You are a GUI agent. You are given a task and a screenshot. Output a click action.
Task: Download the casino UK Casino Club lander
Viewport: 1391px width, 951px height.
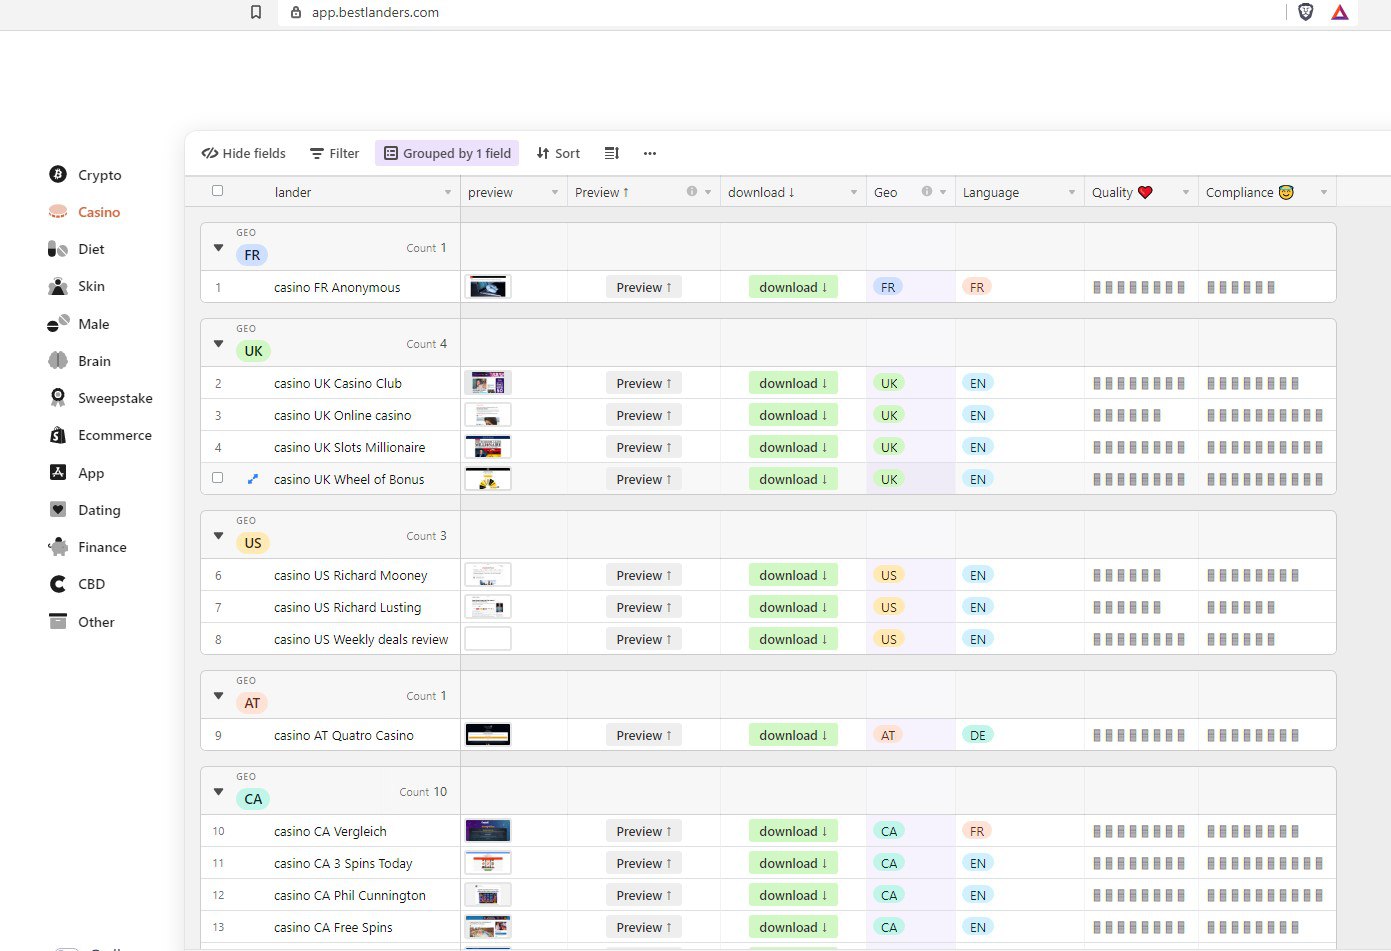point(793,383)
